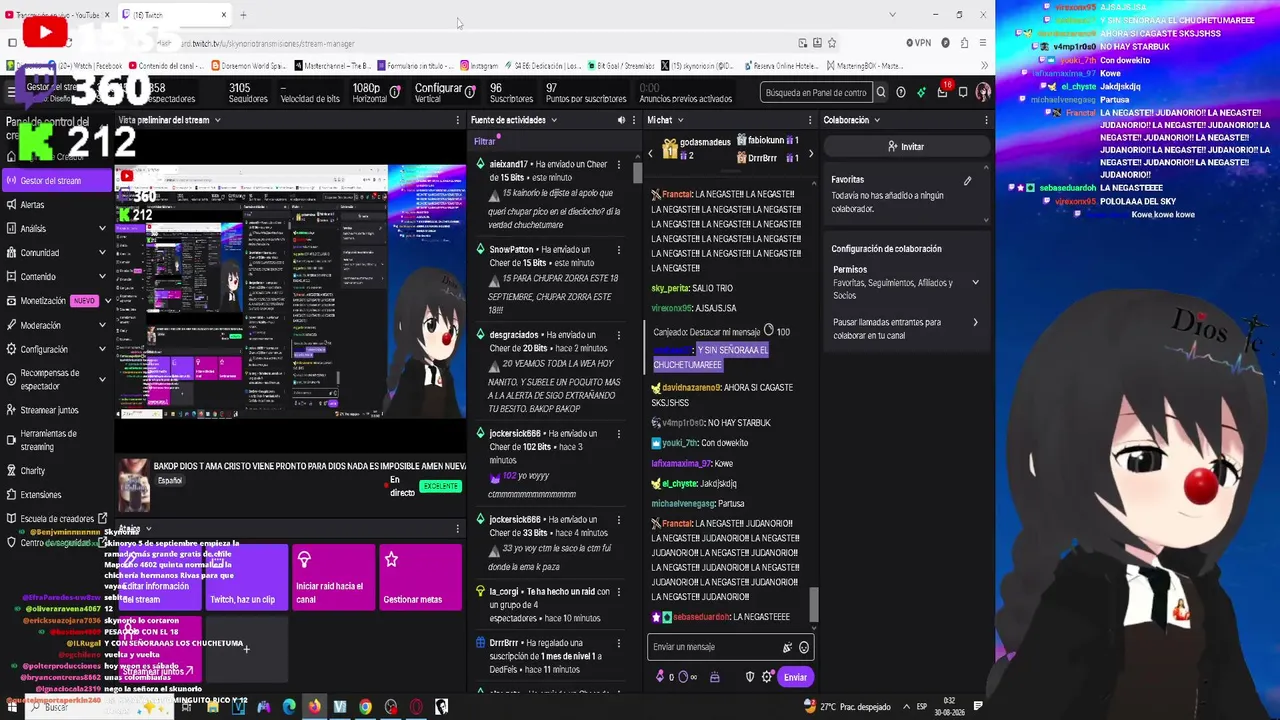Show next gift leaderboard with right arrow

click(x=811, y=154)
